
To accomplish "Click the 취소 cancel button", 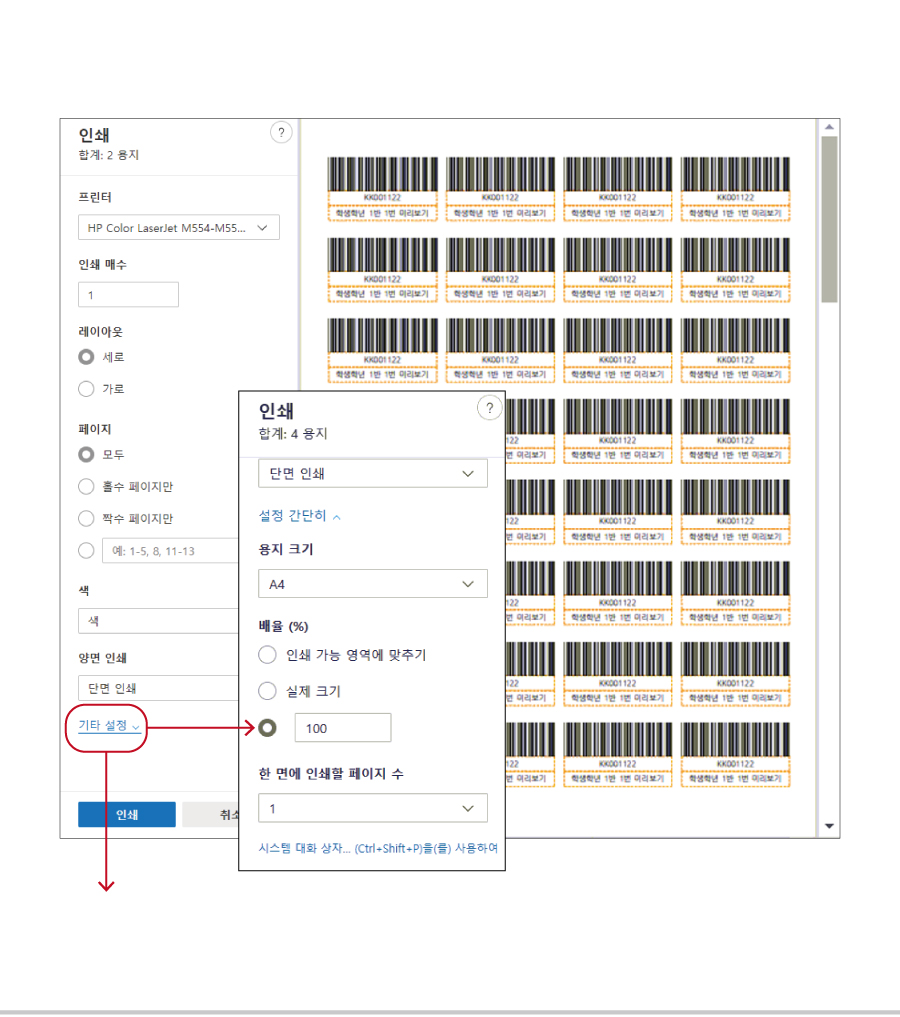I will pyautogui.click(x=211, y=814).
